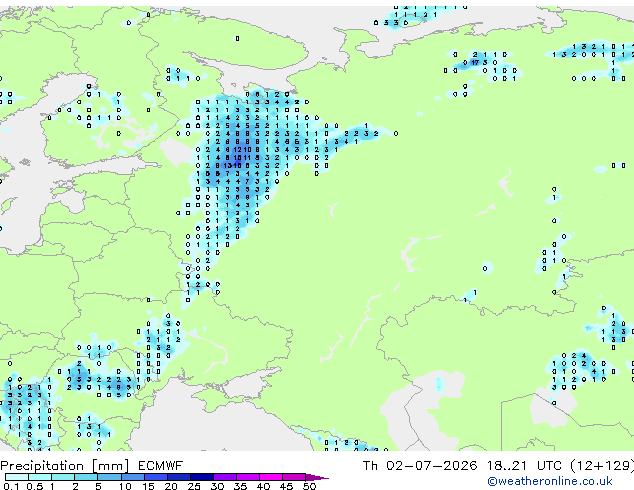Select the 35–40 mm violet legend swatch
Image resolution: width=634 pixels, height=490 pixels.
coord(247,477)
